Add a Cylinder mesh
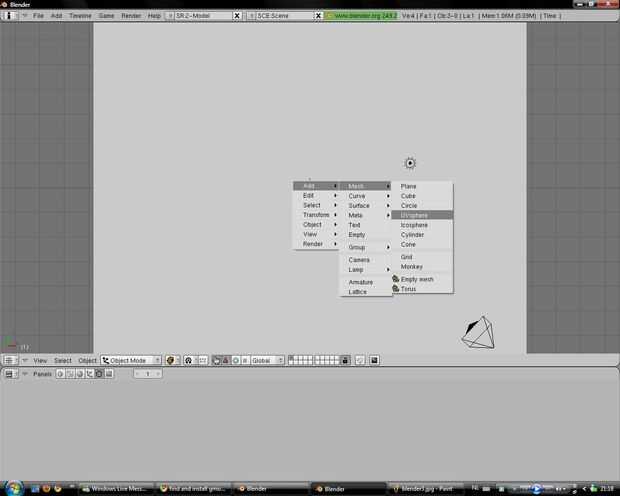 coord(422,235)
